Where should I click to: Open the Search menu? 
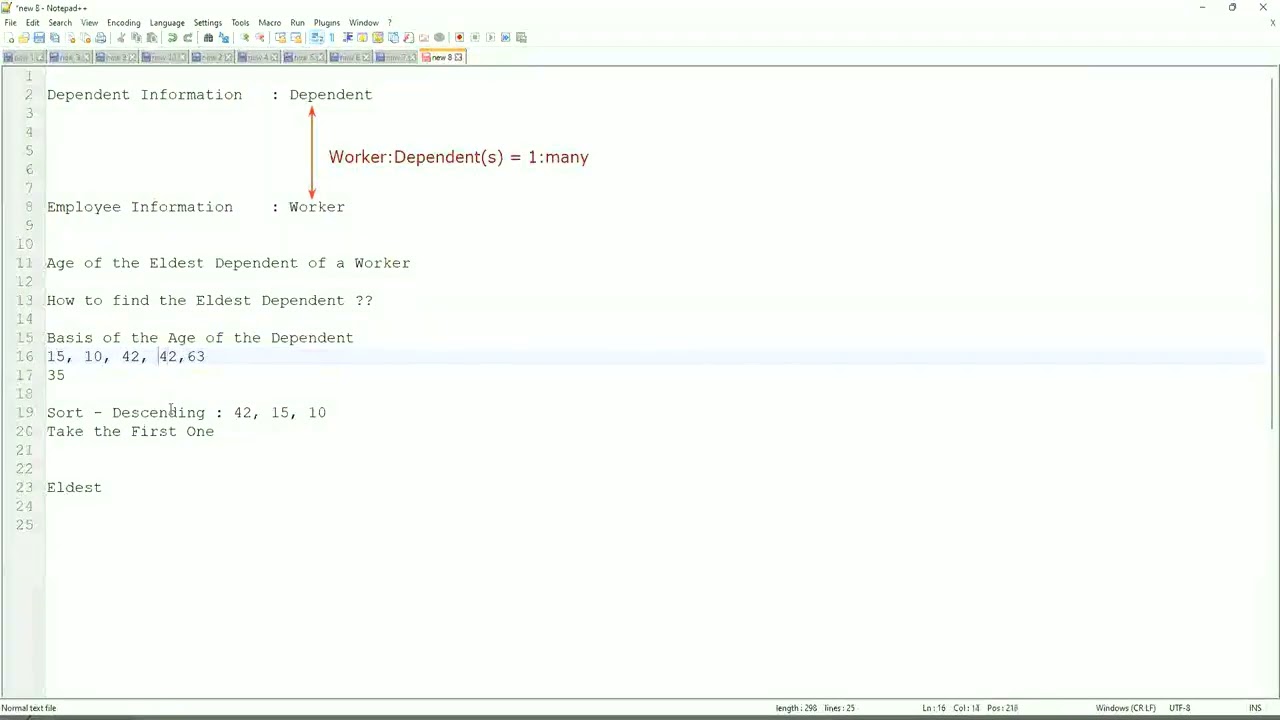60,22
